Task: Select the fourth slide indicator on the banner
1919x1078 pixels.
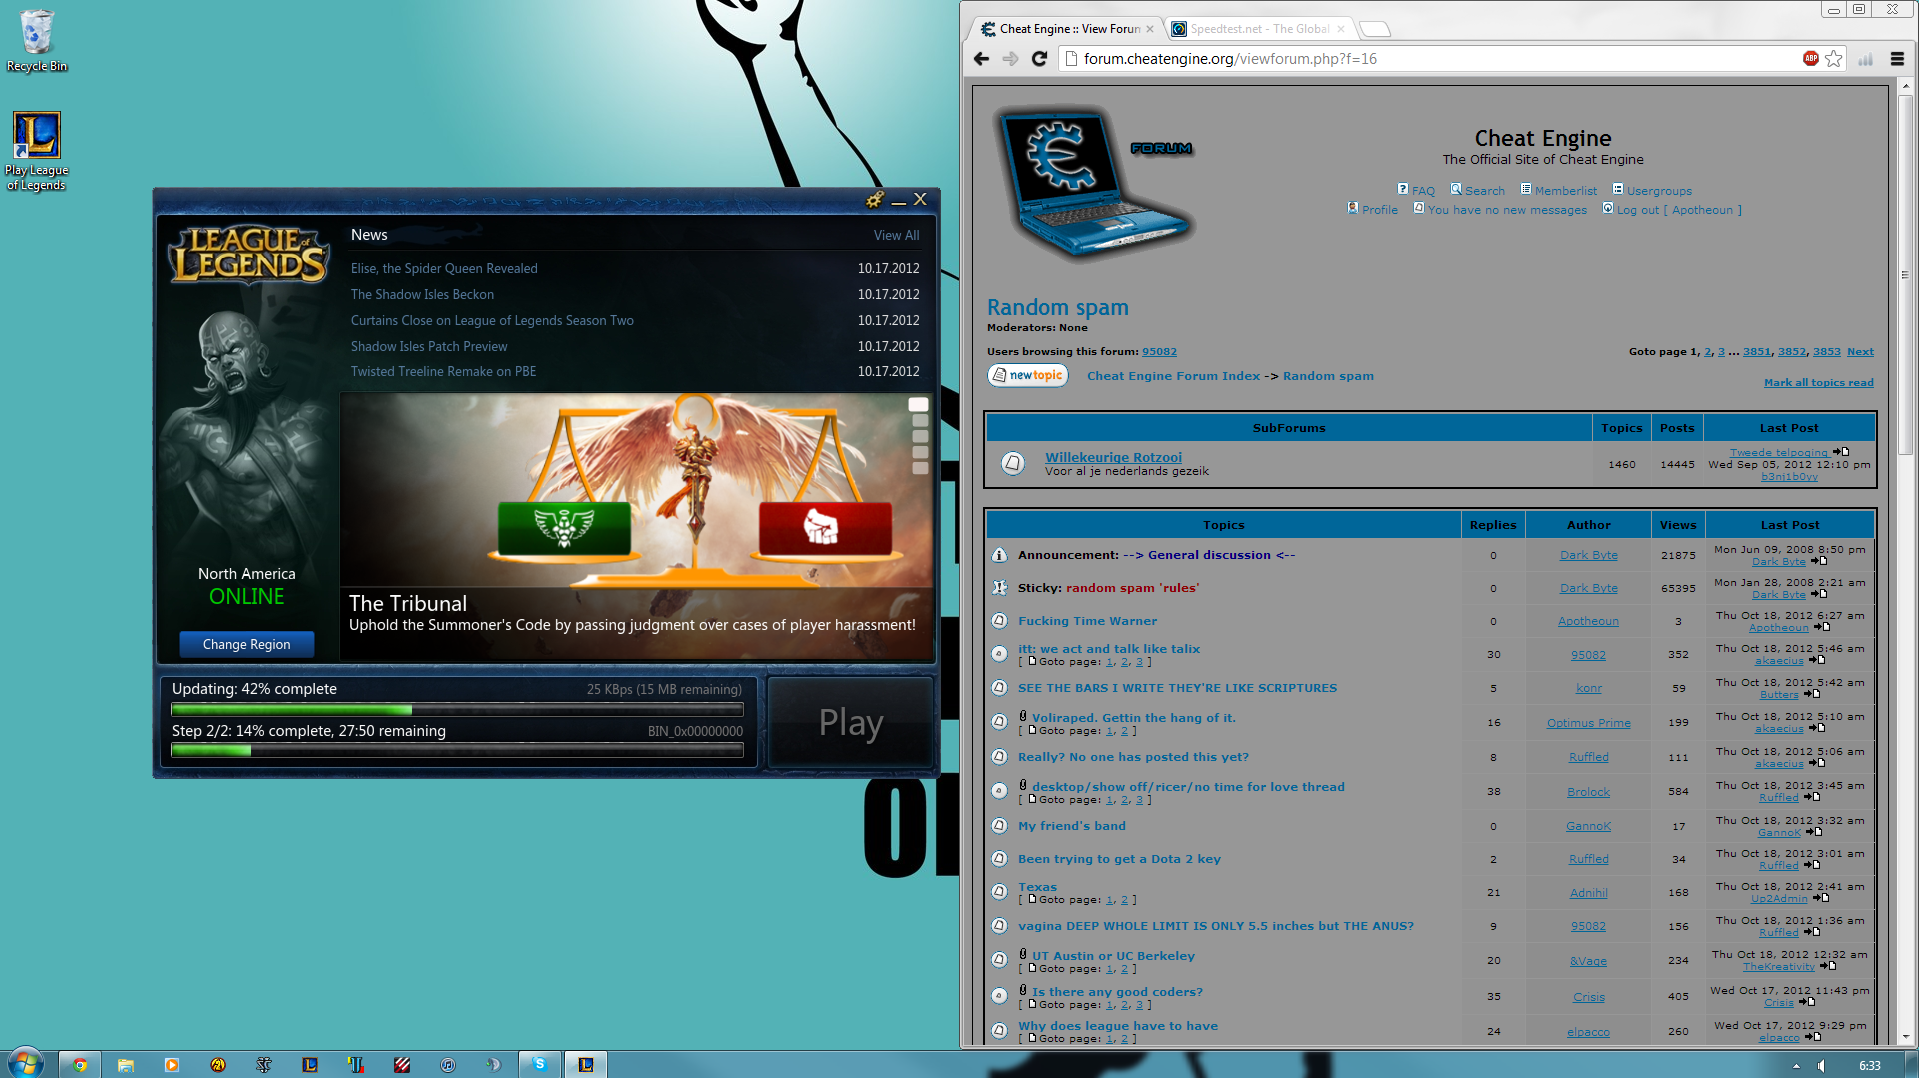Action: pyautogui.click(x=920, y=452)
